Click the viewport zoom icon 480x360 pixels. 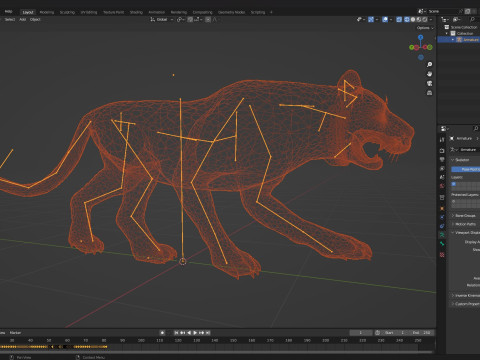429,64
